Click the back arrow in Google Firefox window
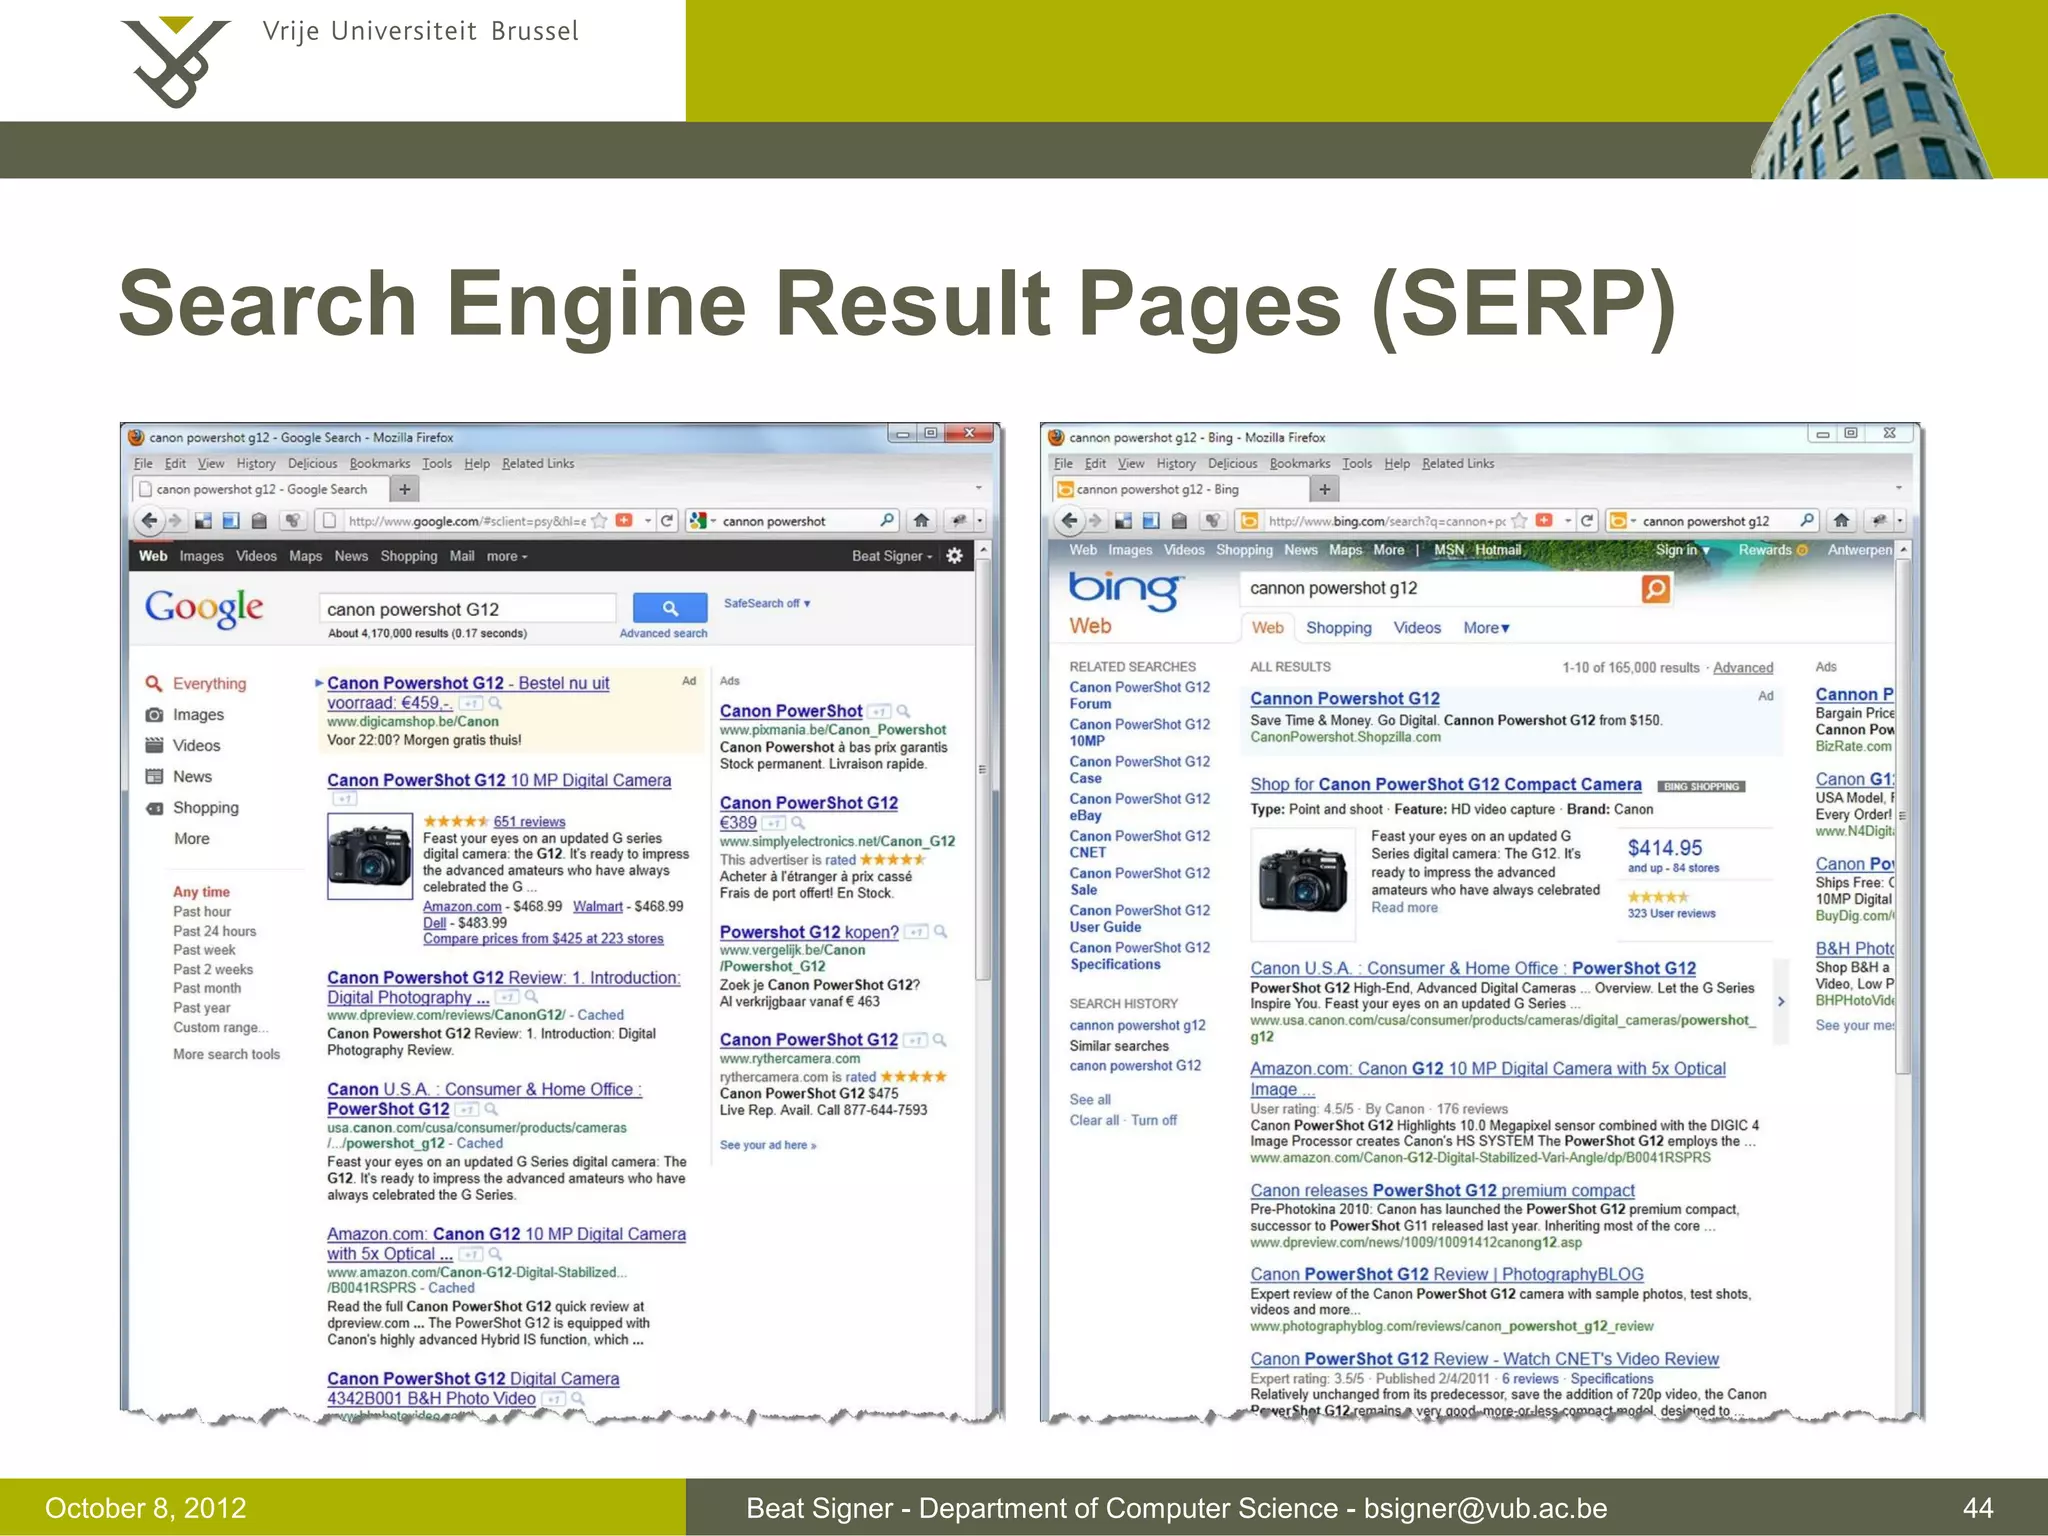 (x=149, y=520)
